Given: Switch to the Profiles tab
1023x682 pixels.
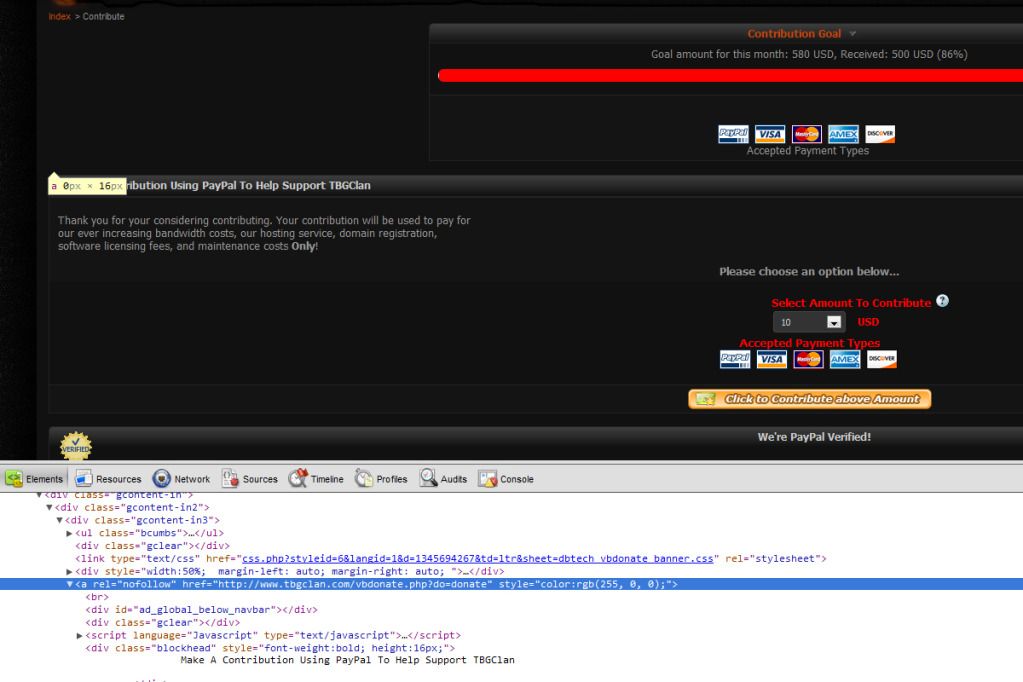Looking at the screenshot, I should (x=381, y=479).
